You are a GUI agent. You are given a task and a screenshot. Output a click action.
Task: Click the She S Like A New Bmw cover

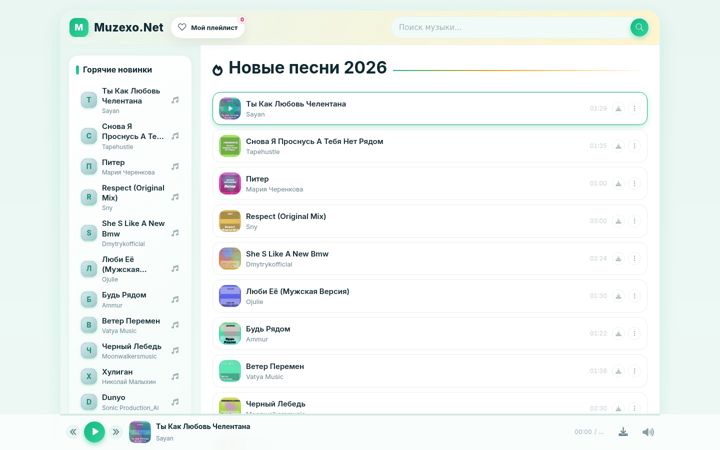coord(230,259)
